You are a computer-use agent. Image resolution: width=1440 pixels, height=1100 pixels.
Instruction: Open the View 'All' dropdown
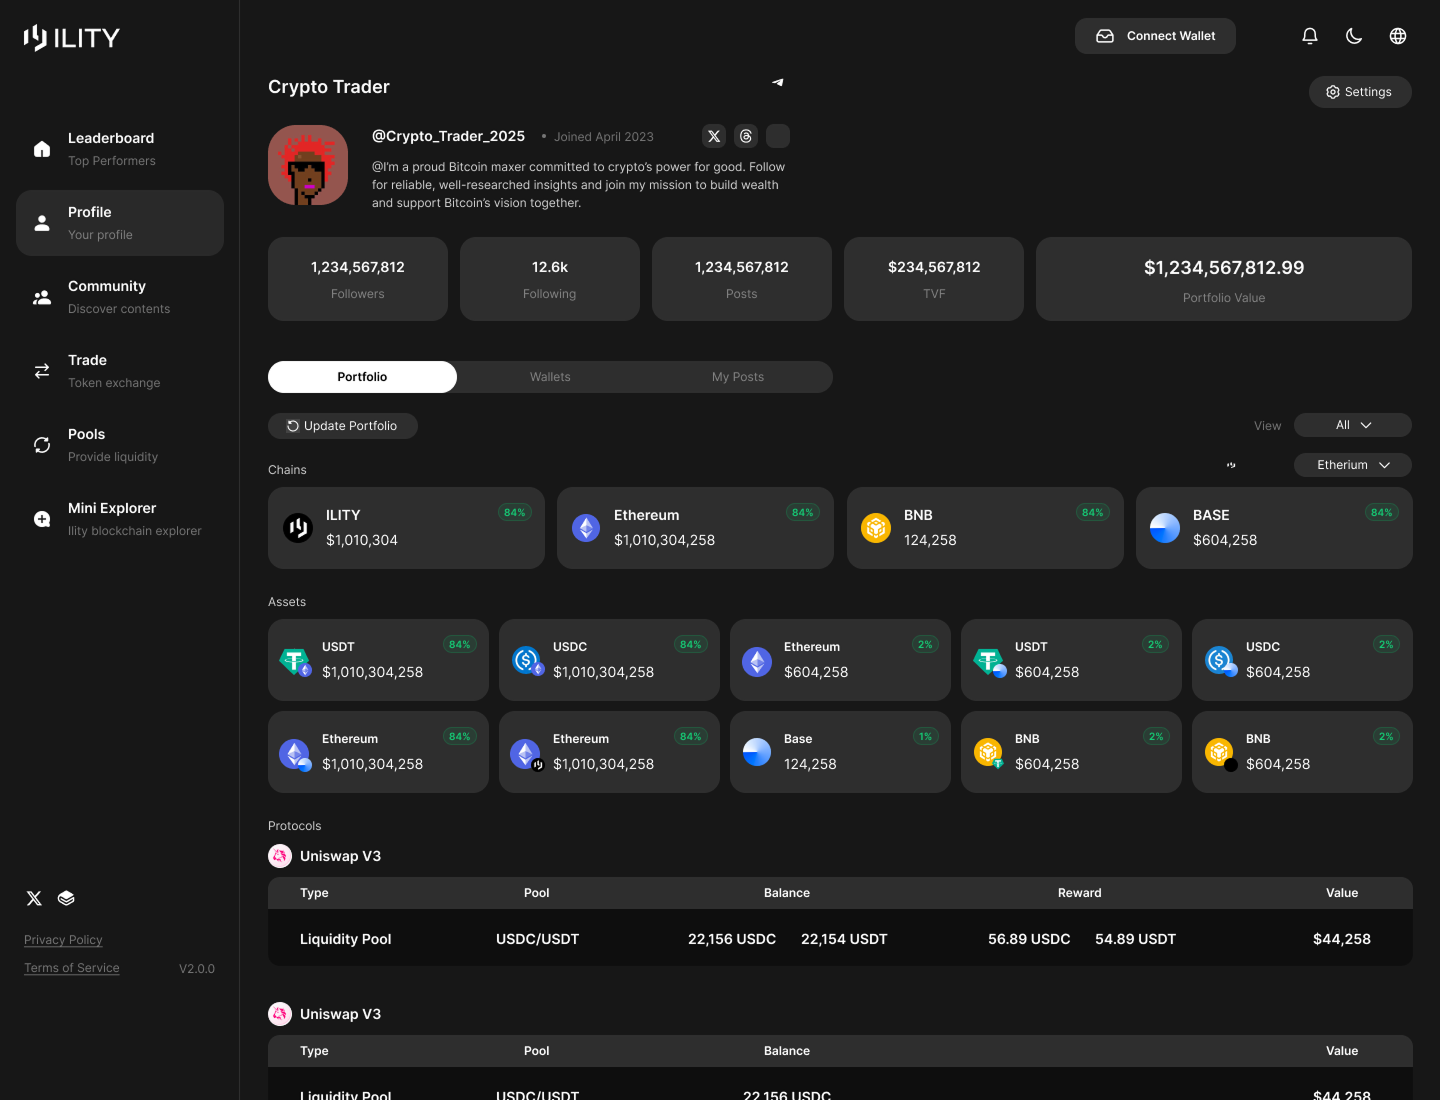point(1352,425)
